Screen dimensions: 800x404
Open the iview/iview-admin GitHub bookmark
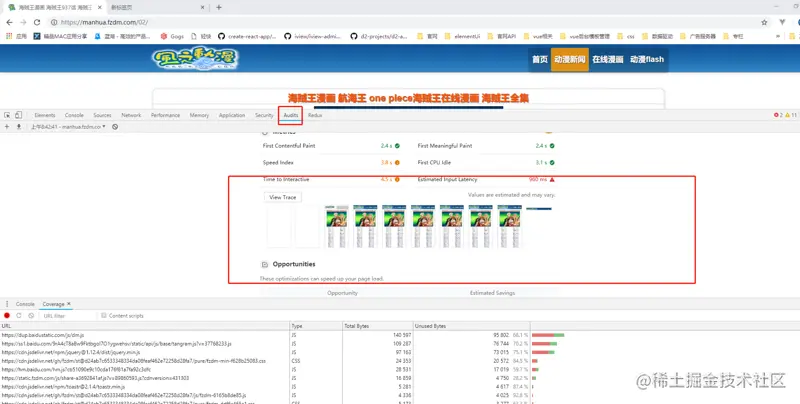click(313, 36)
